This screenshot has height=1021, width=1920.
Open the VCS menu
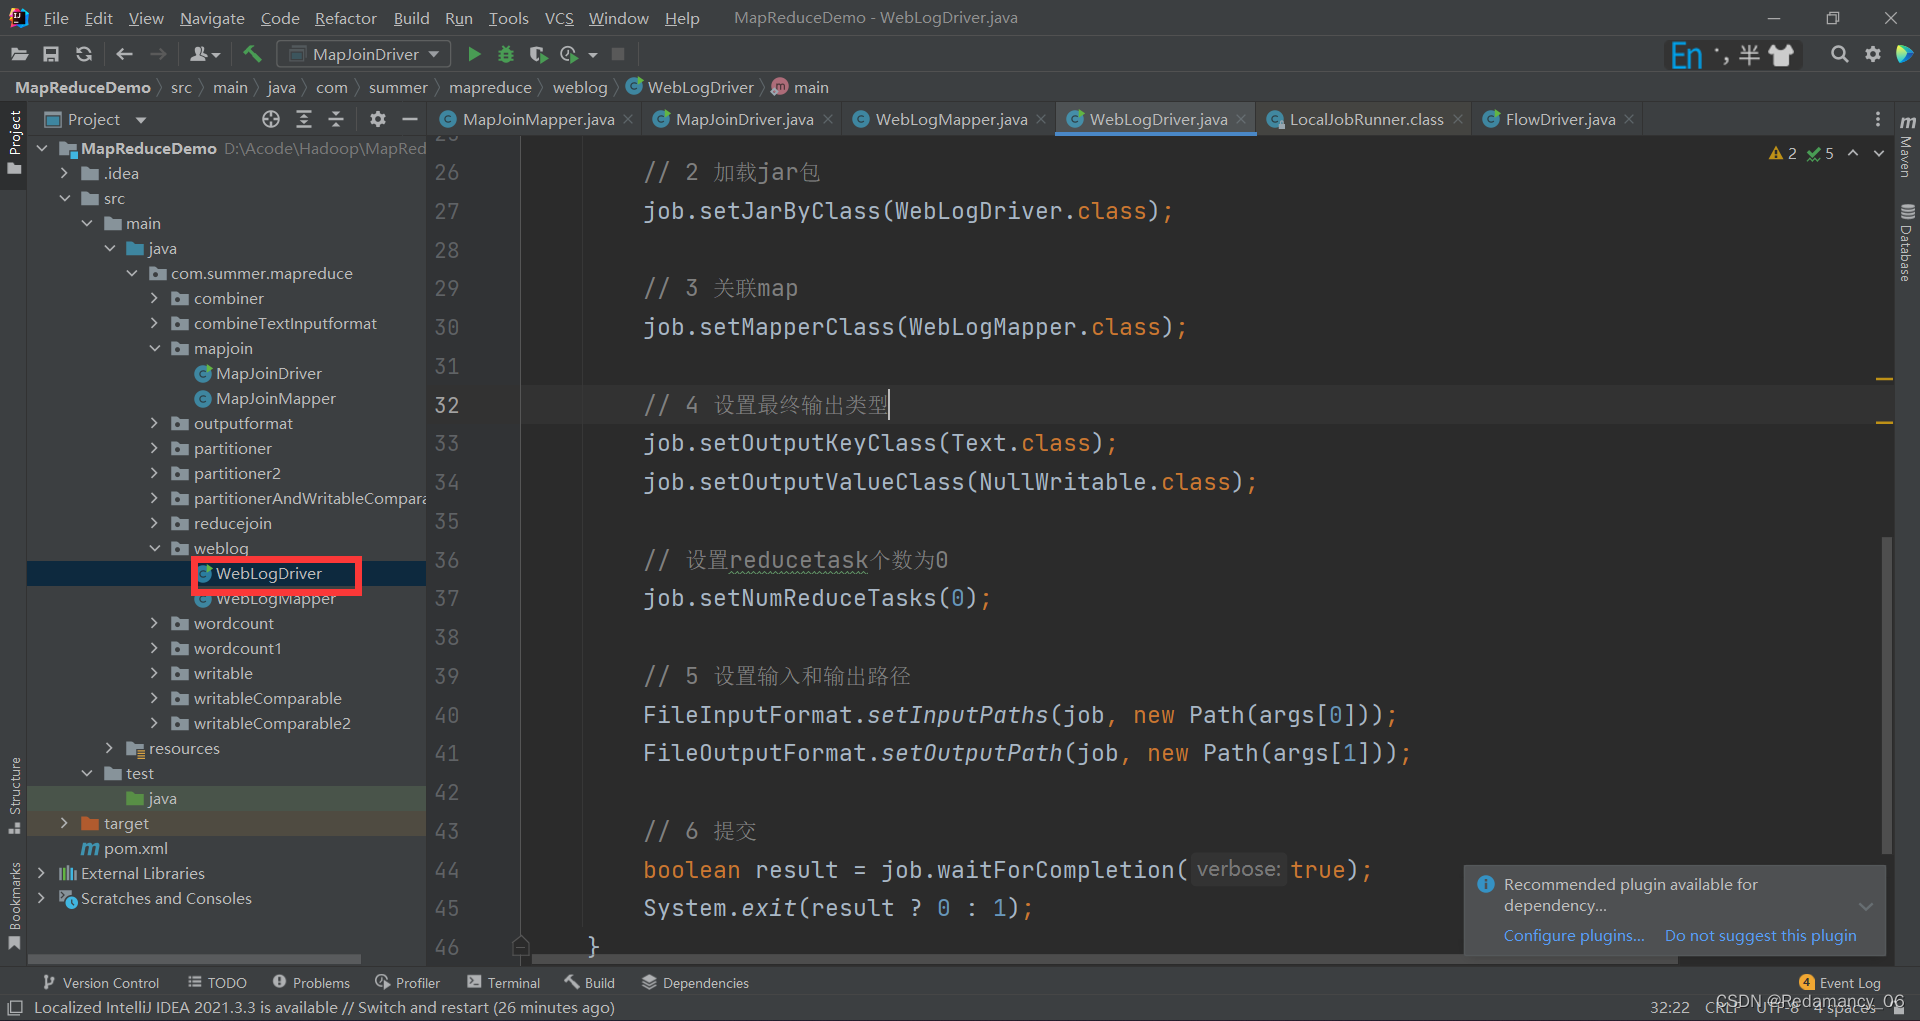pos(559,18)
